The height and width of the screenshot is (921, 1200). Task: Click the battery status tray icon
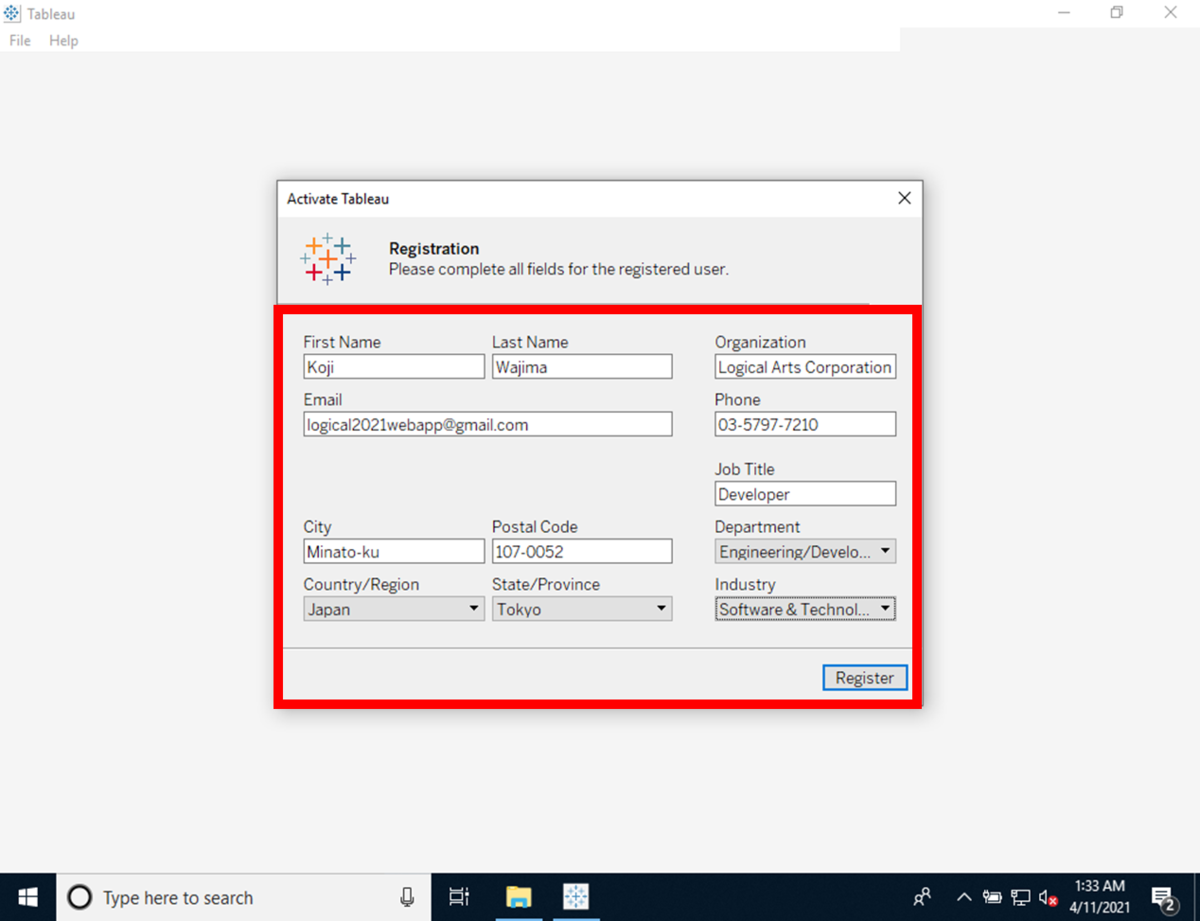pos(992,897)
